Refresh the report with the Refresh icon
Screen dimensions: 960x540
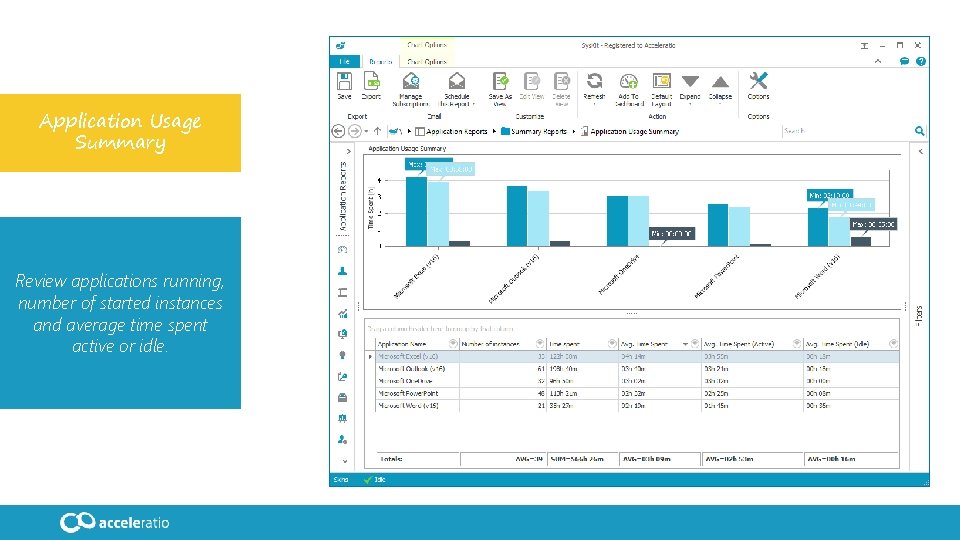[x=594, y=81]
